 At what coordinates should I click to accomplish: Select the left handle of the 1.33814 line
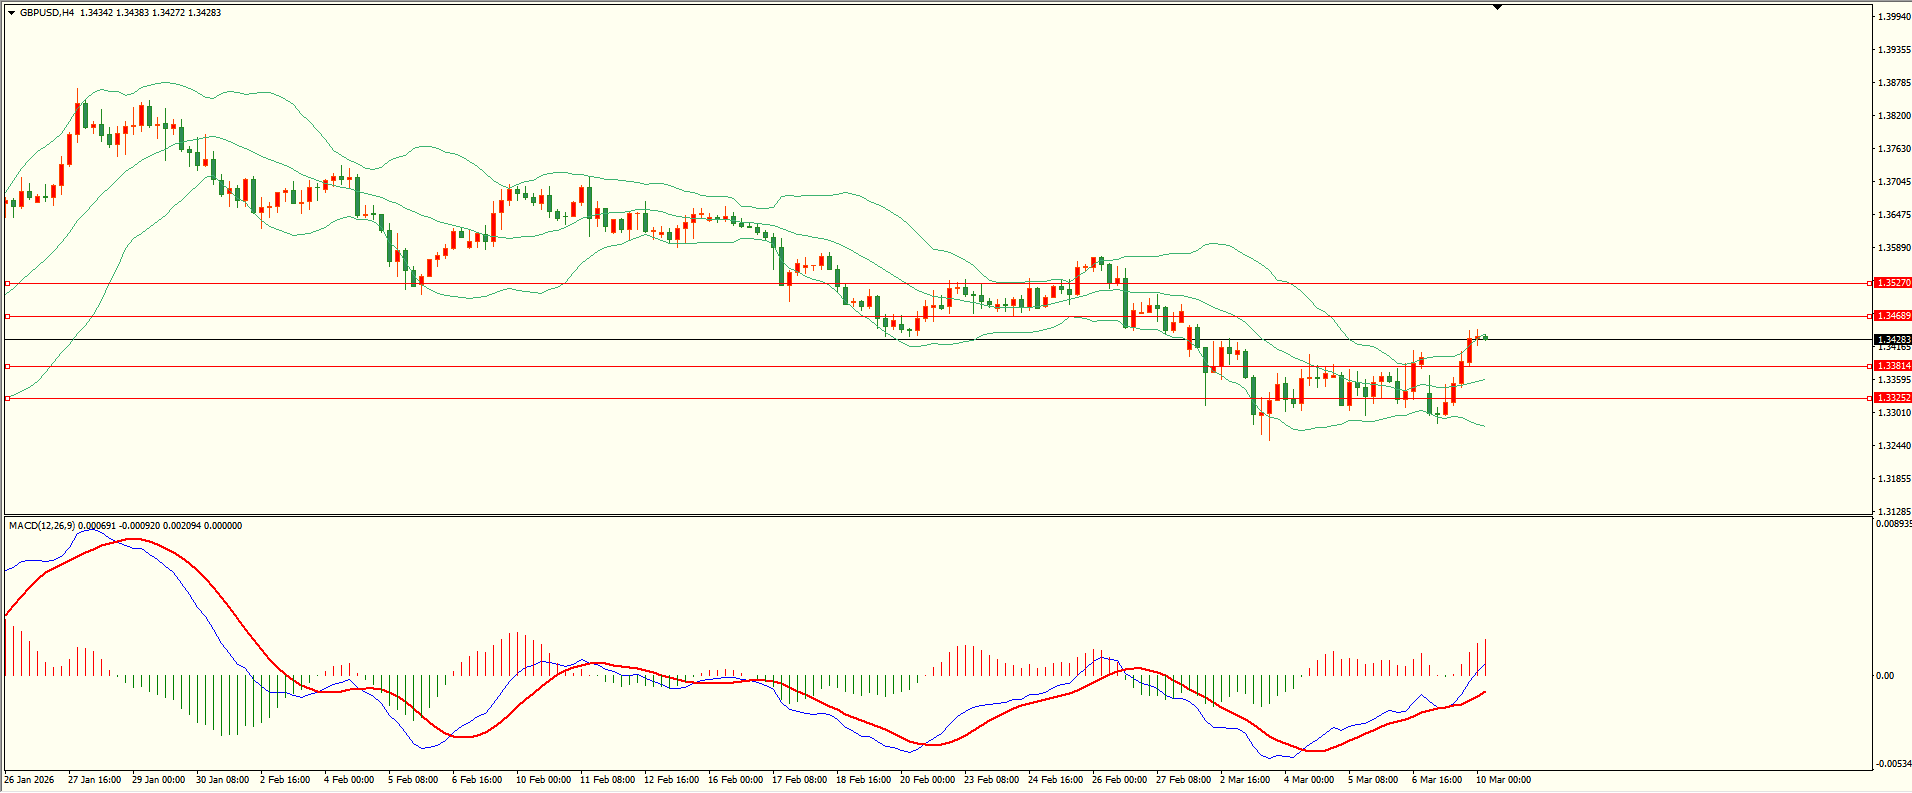point(8,367)
